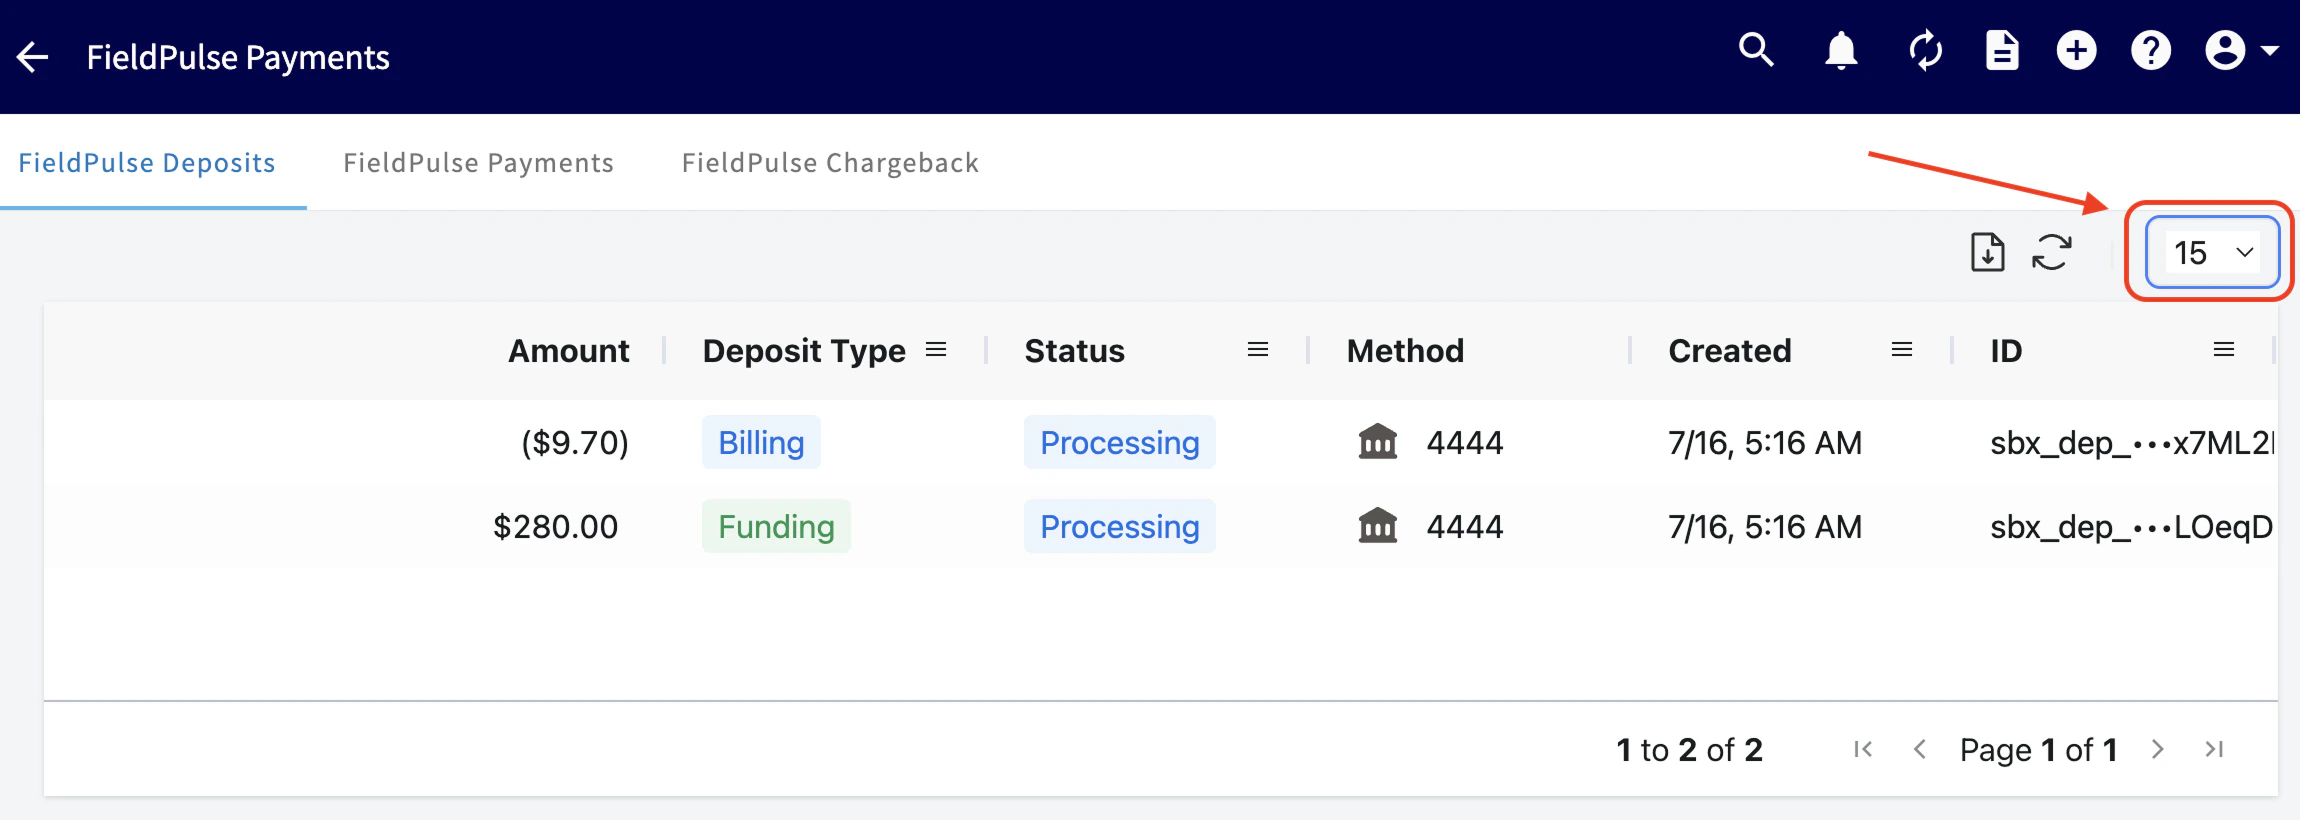Click created date in Funding row

pos(1765,526)
